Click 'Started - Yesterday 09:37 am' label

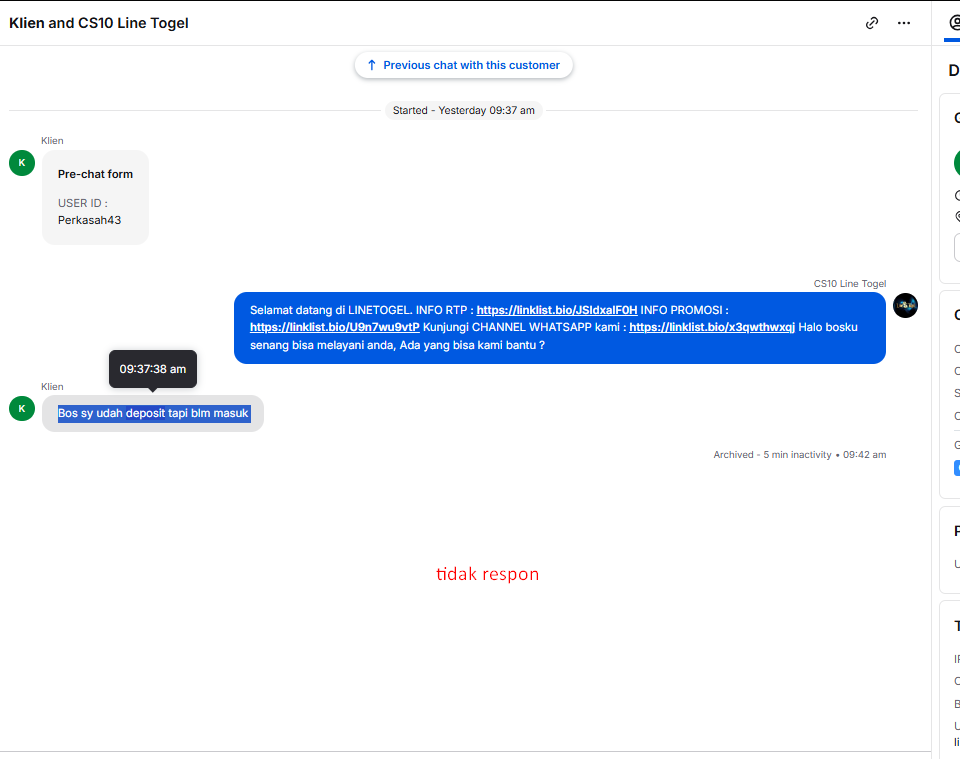point(463,111)
